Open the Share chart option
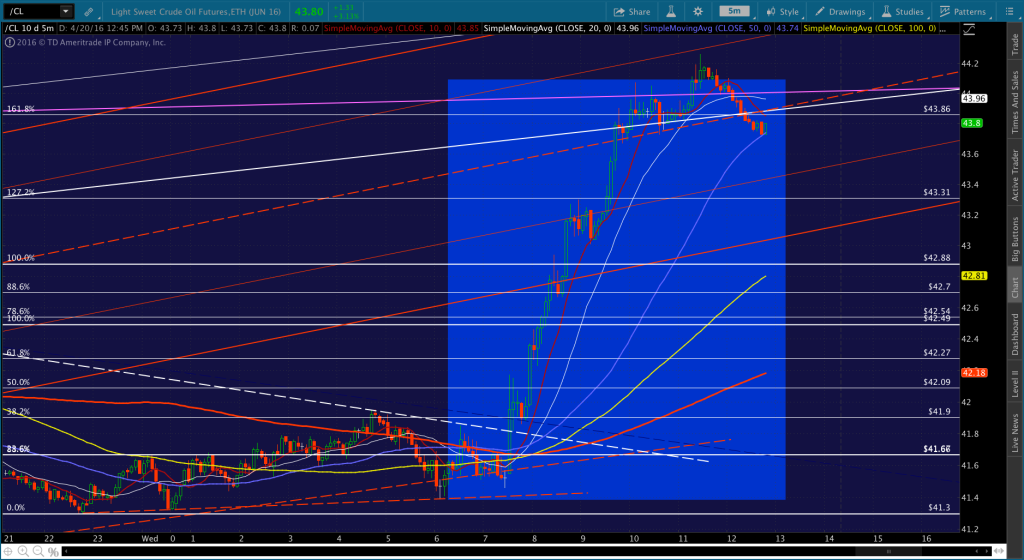The image size is (1024, 560). (631, 11)
